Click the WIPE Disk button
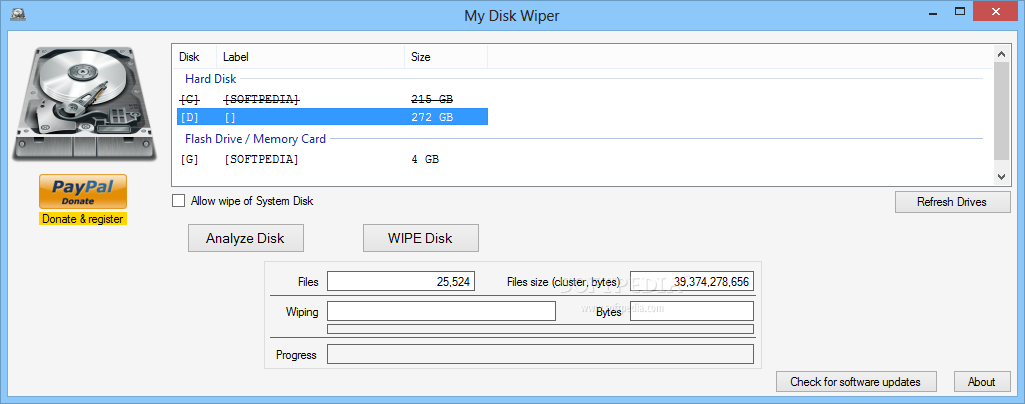1025x404 pixels. (421, 238)
